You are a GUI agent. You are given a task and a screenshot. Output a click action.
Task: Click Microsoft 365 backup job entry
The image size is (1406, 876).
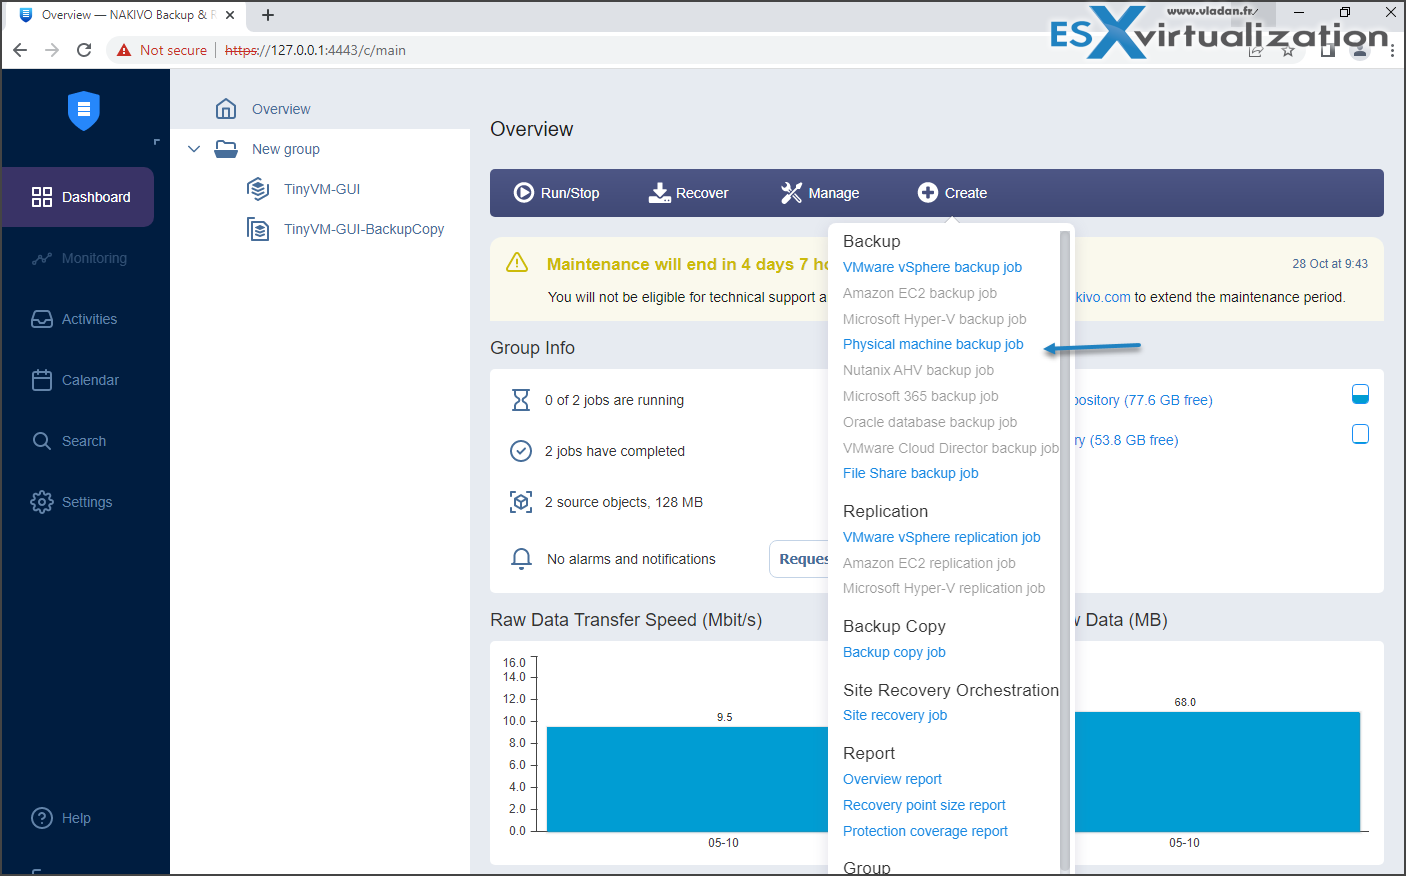(x=920, y=396)
